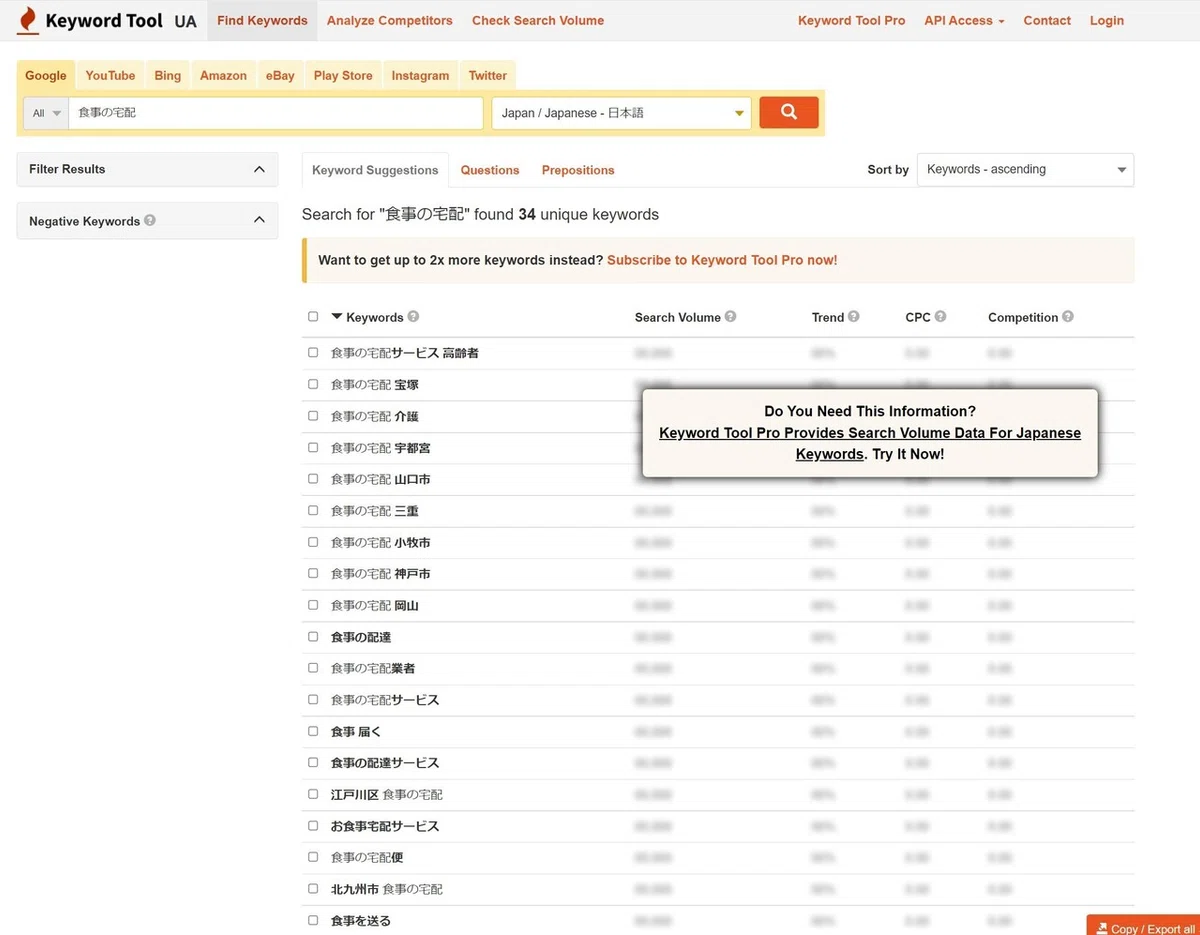
Task: Switch to the YouTube platform tab
Action: point(110,75)
